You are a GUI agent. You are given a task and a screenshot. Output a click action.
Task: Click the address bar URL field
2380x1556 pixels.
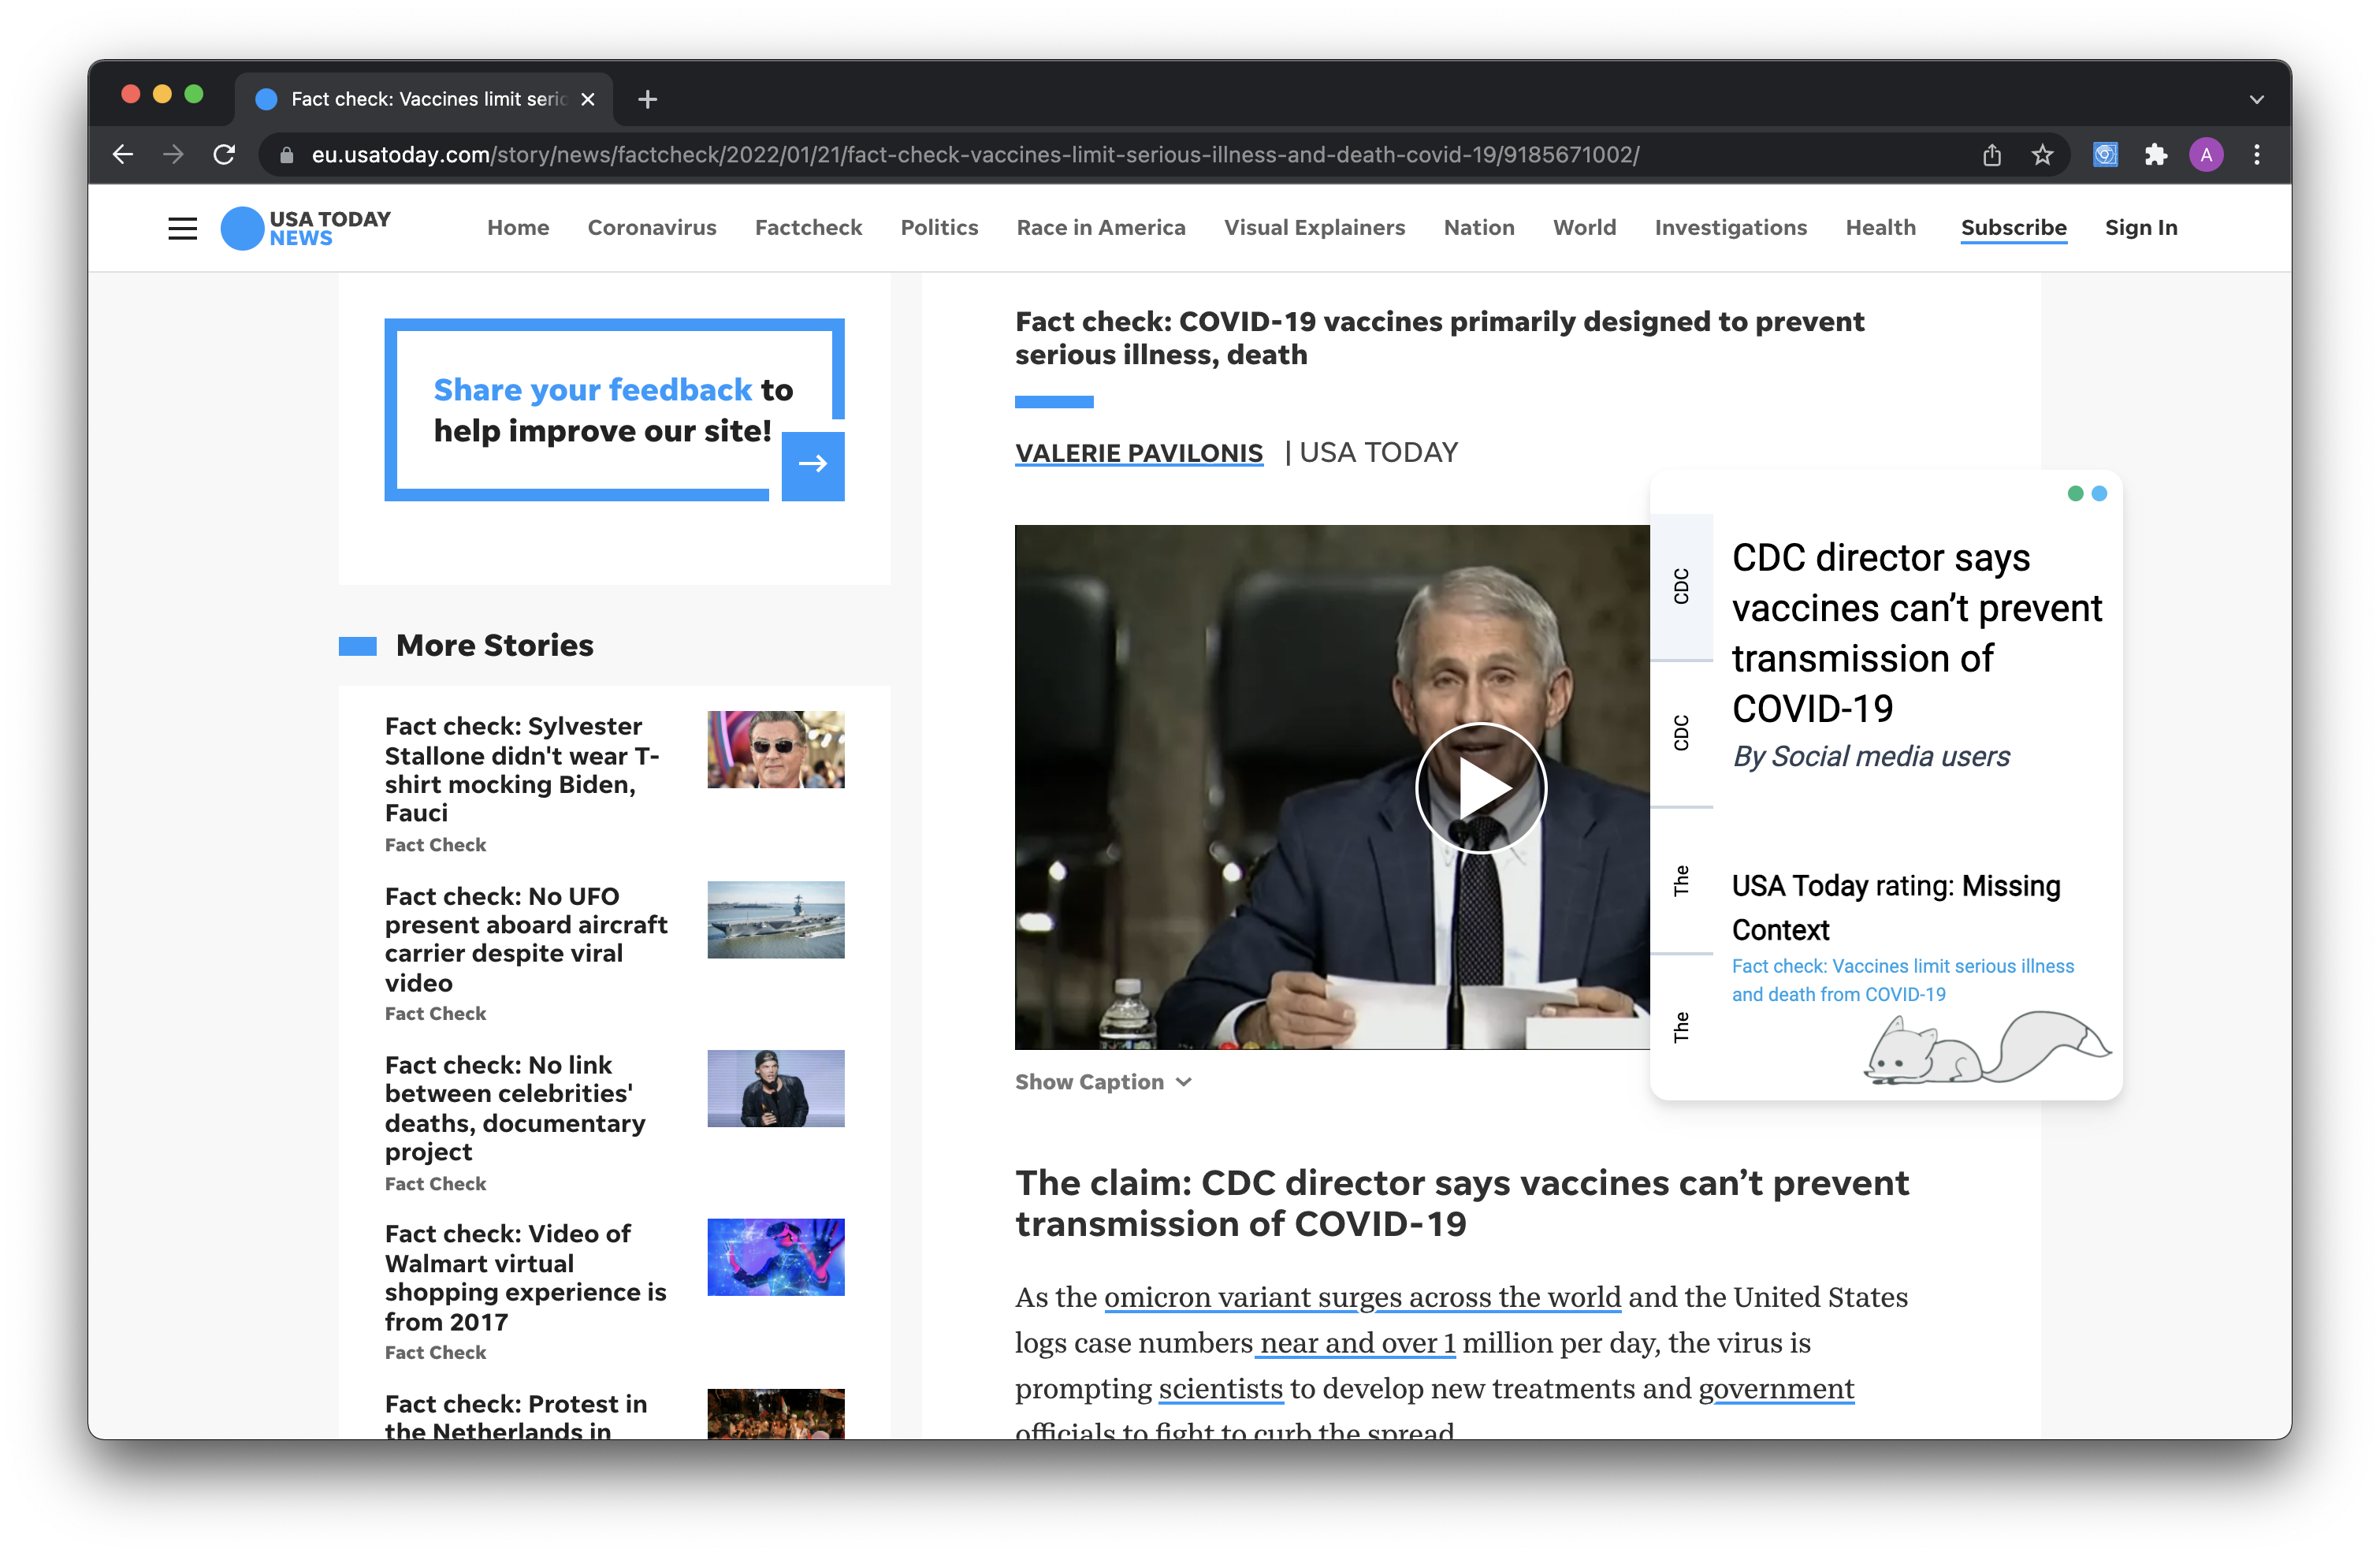pyautogui.click(x=975, y=155)
